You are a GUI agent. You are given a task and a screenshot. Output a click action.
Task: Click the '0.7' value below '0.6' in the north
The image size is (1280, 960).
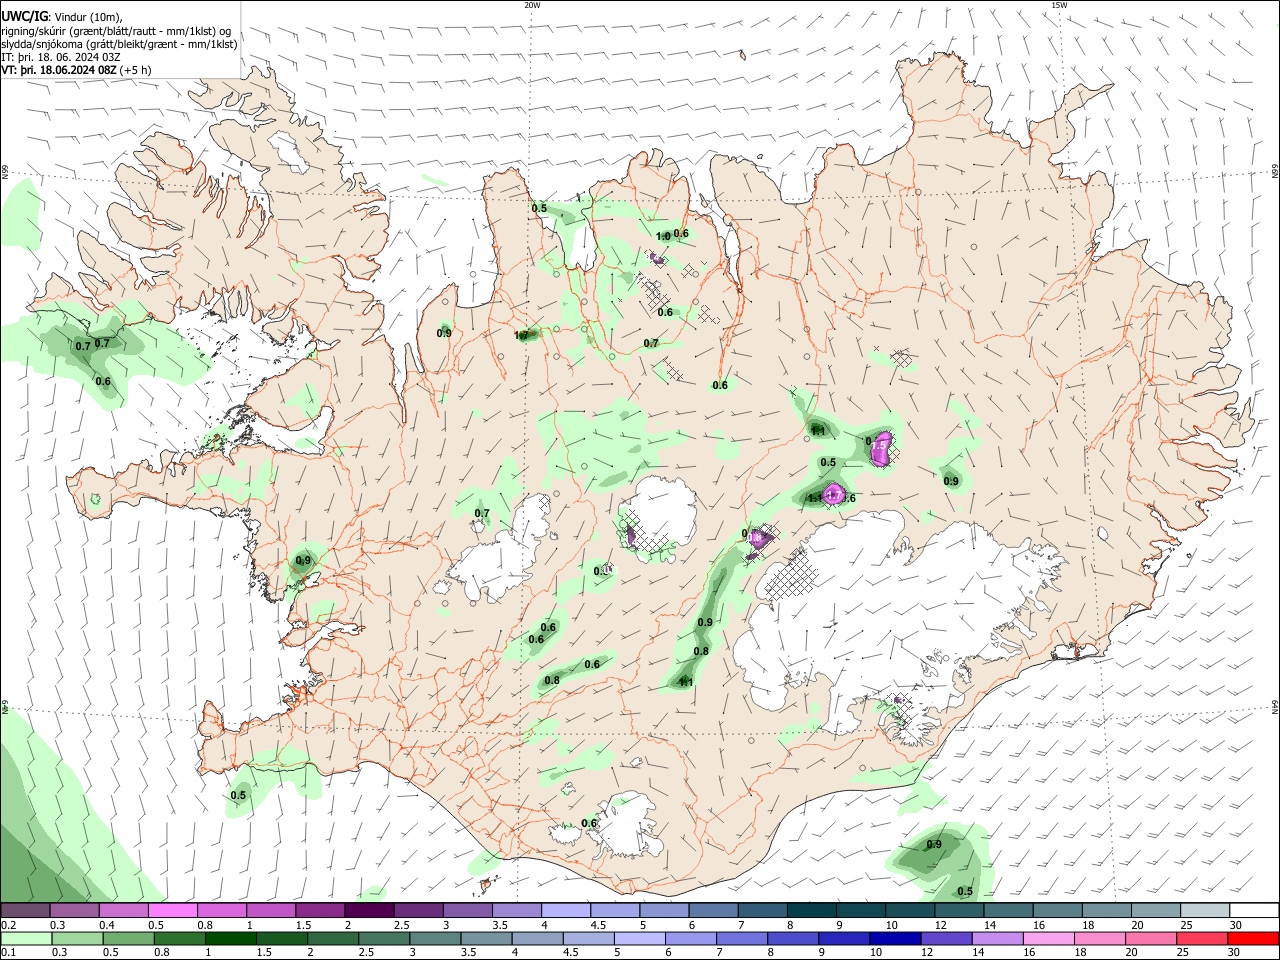651,343
